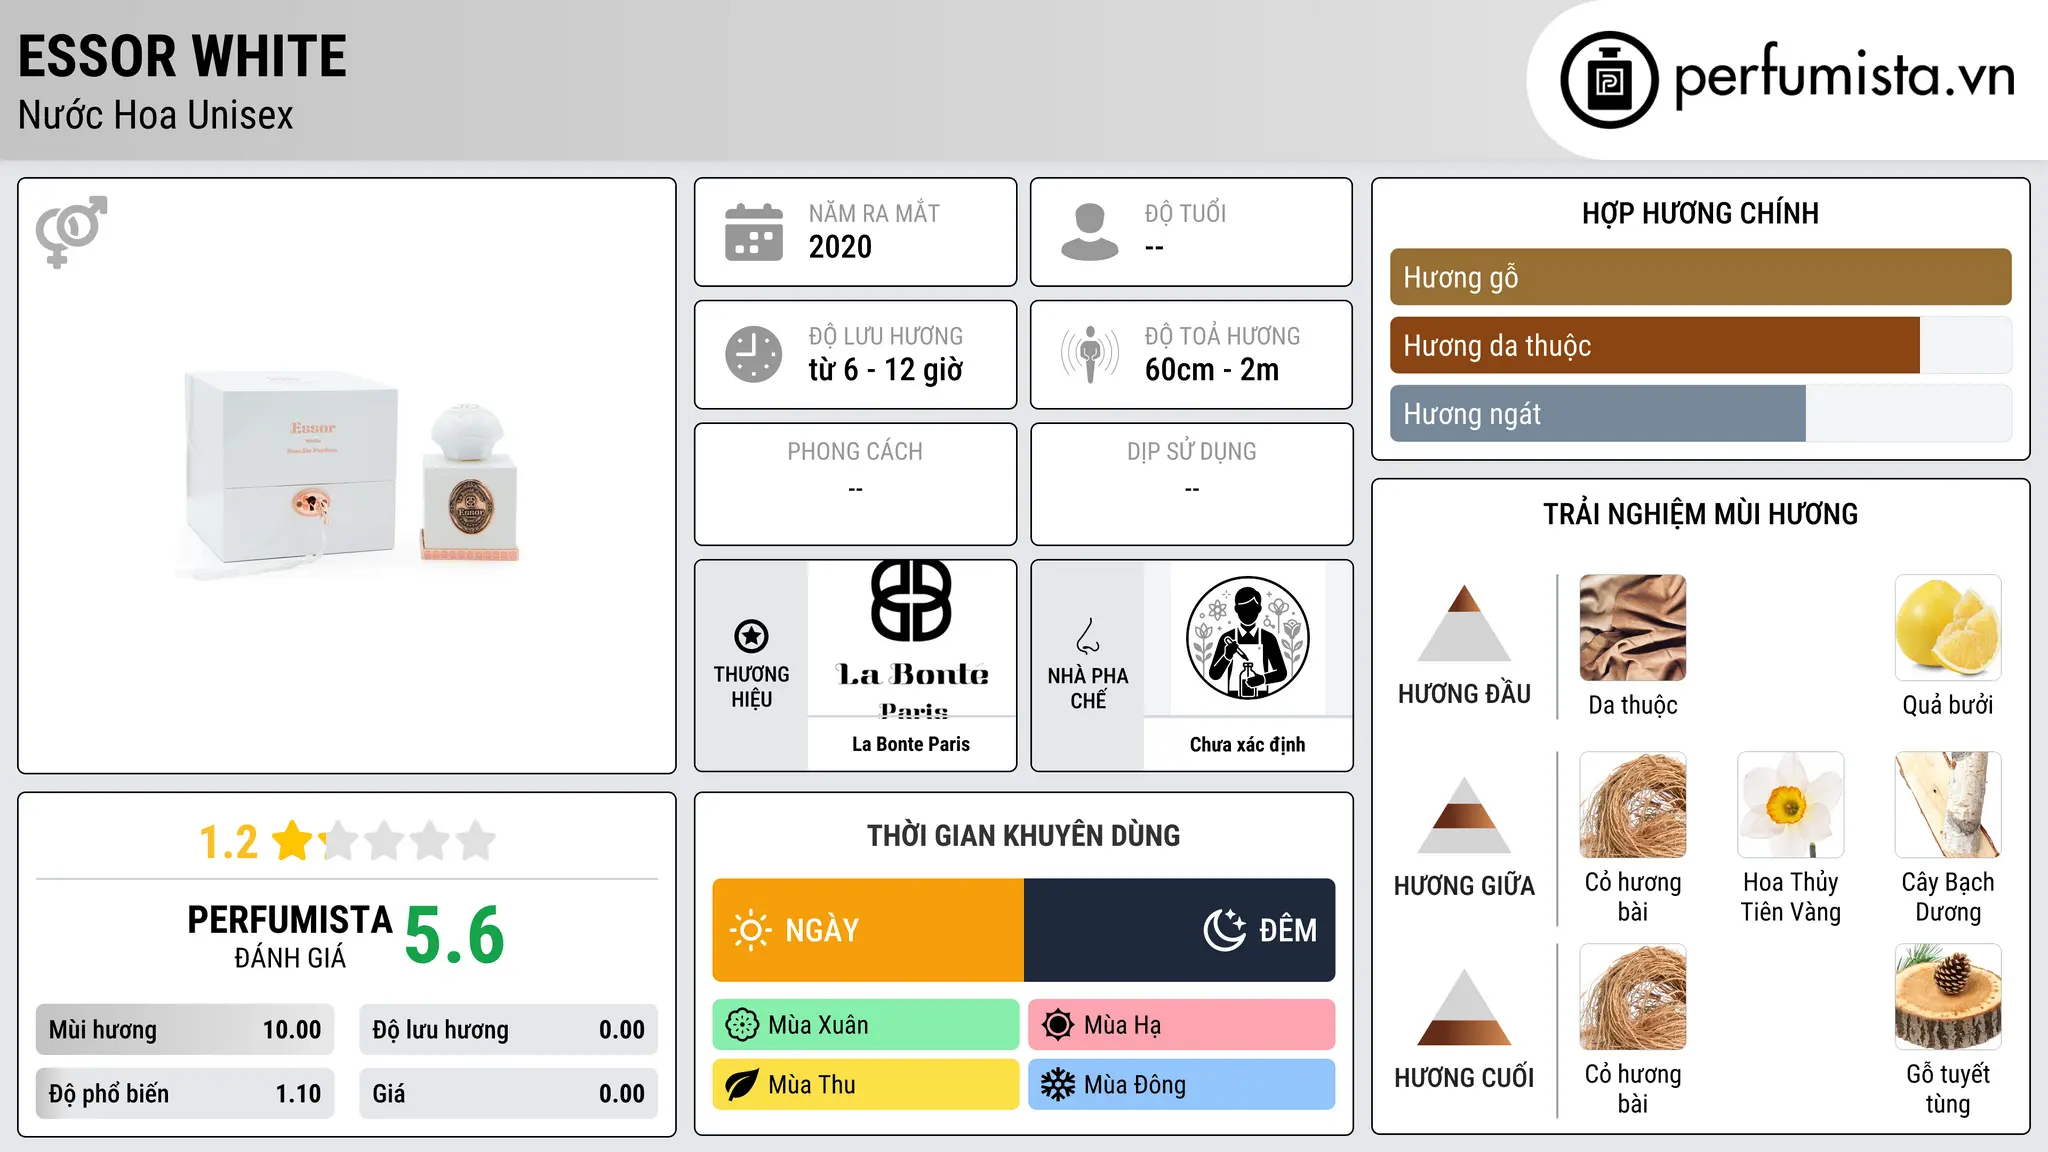
Task: Click the Hương cuối pyramid icon
Action: [1464, 1007]
